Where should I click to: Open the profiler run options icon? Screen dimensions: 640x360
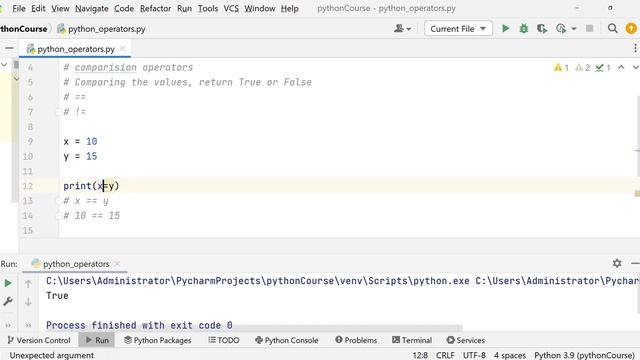(561, 29)
